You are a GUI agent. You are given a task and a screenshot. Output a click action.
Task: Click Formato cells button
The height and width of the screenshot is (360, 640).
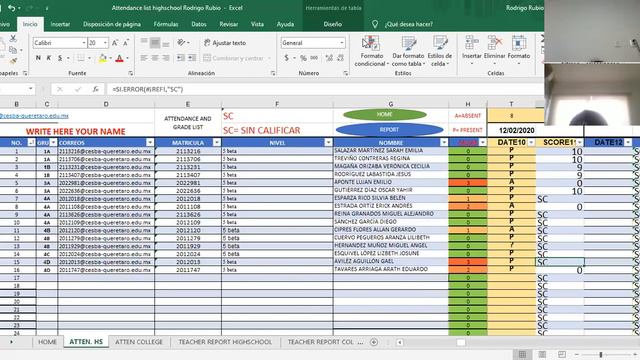tap(519, 50)
